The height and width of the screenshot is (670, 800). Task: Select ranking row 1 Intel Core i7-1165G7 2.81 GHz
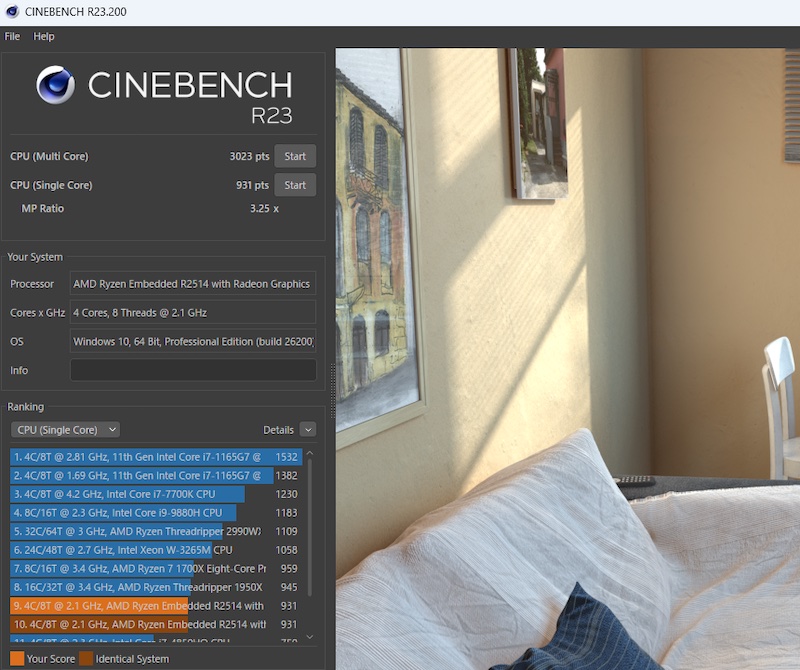156,457
